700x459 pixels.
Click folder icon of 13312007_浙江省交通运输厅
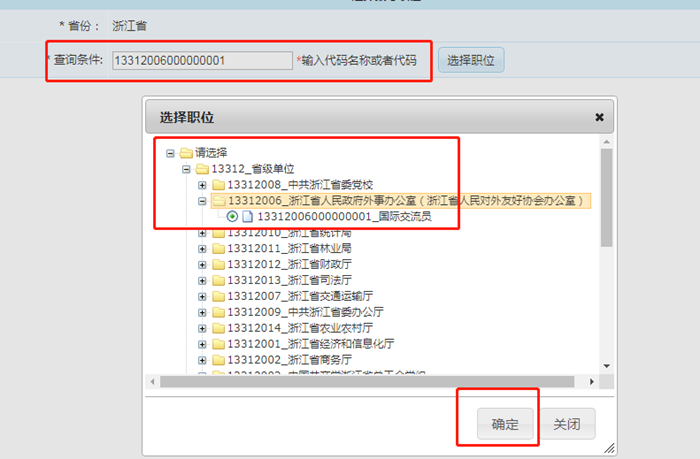tap(218, 296)
